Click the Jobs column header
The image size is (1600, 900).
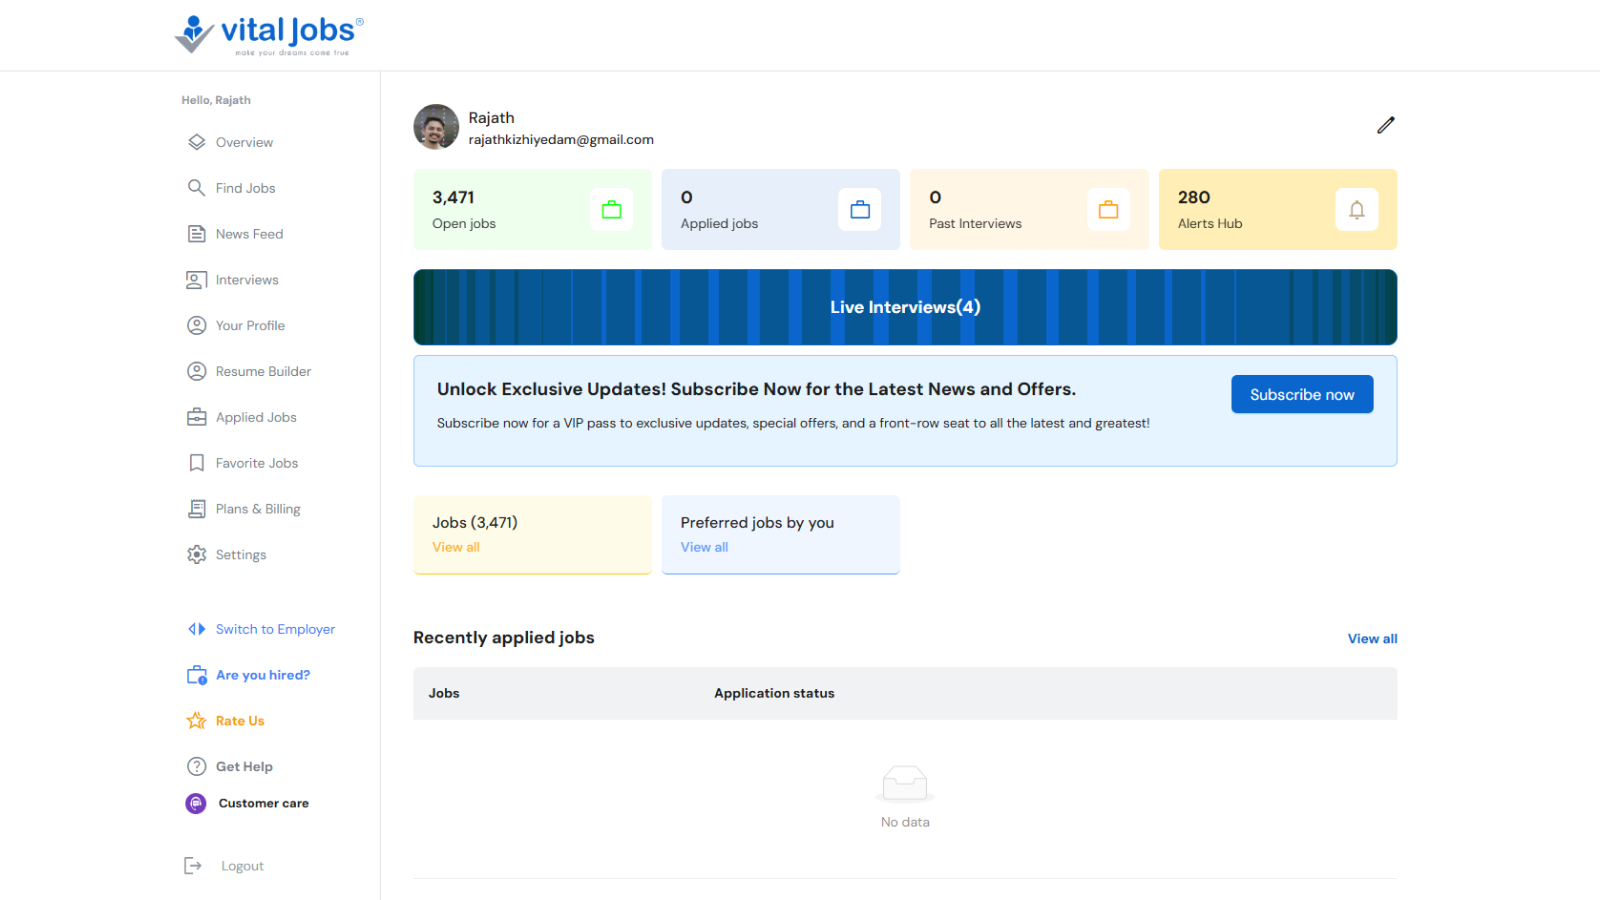pyautogui.click(x=444, y=693)
